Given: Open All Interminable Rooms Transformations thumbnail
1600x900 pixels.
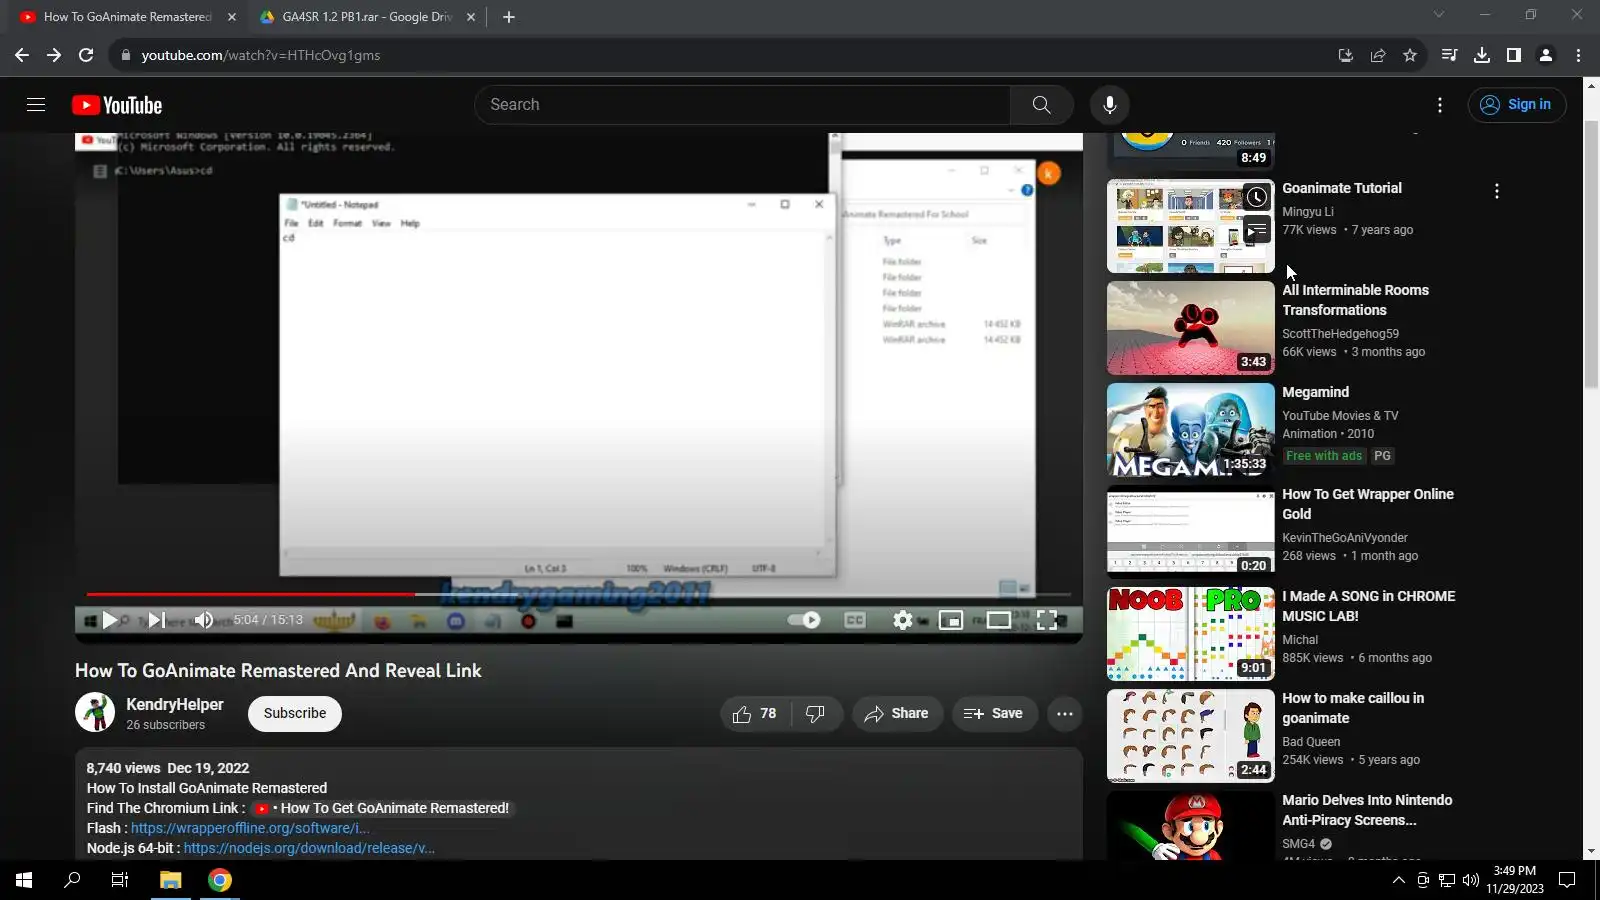Looking at the screenshot, I should point(1191,328).
